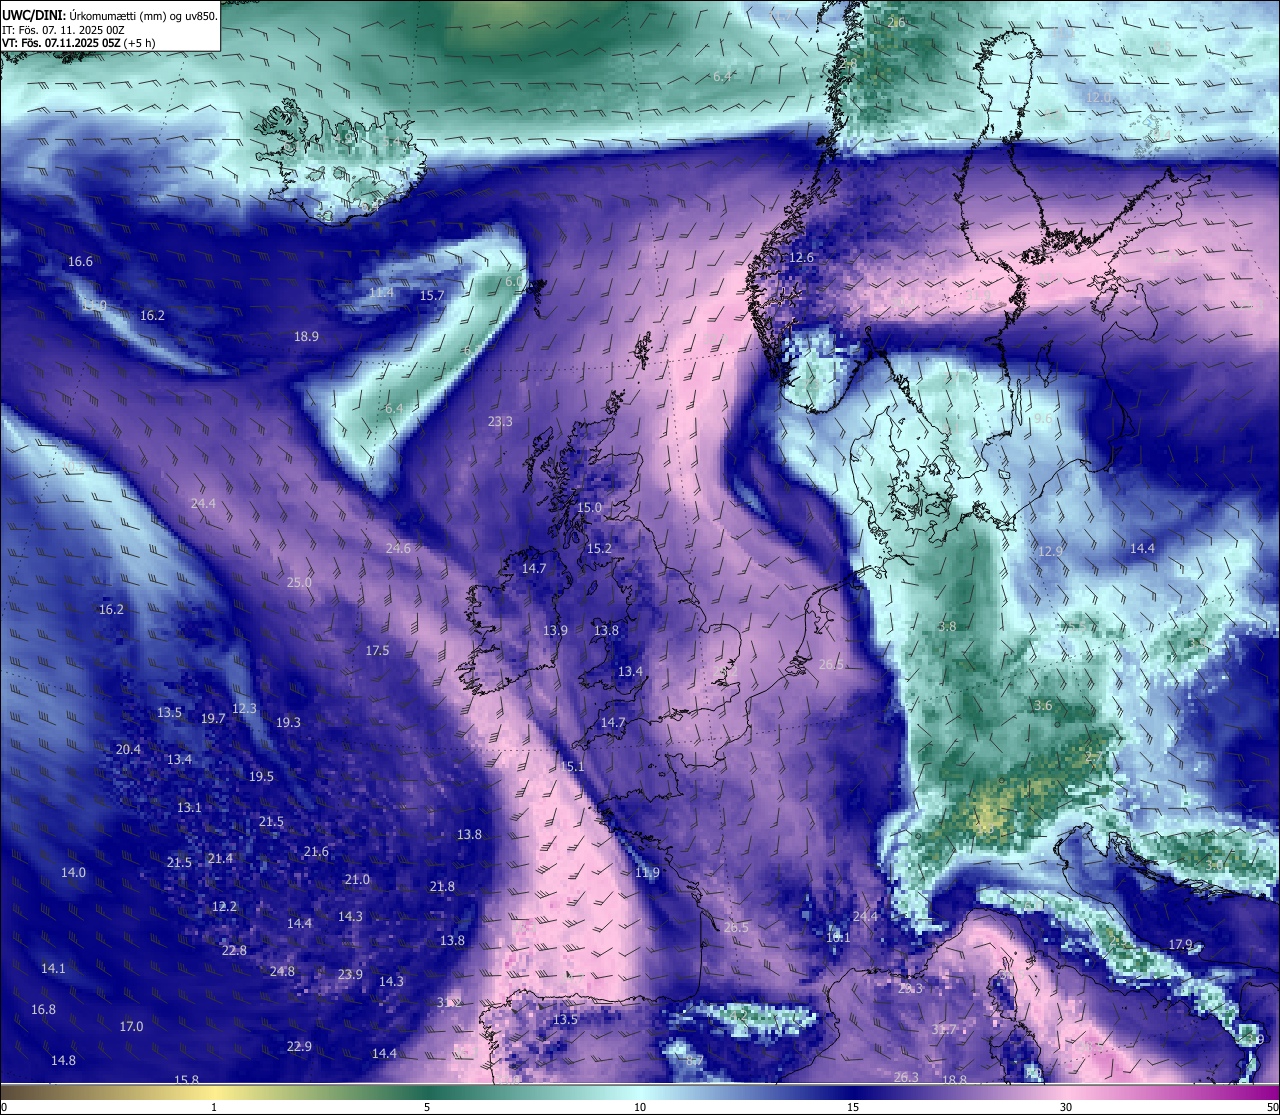Click the 21.4 value label
The height and width of the screenshot is (1115, 1280).
tap(220, 859)
